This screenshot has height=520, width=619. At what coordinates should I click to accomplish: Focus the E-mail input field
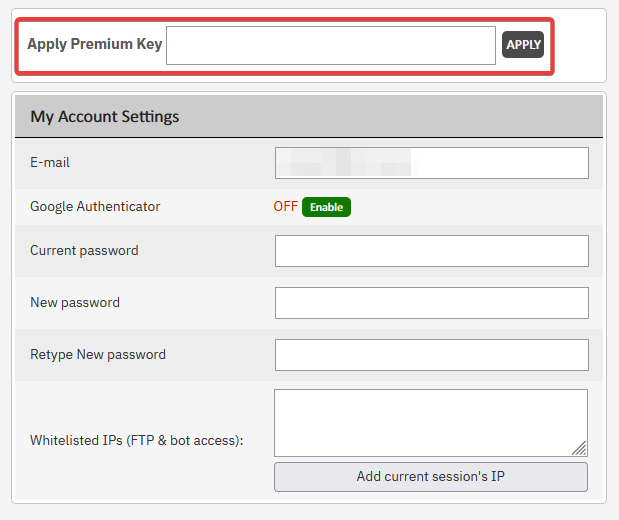pos(500,163)
